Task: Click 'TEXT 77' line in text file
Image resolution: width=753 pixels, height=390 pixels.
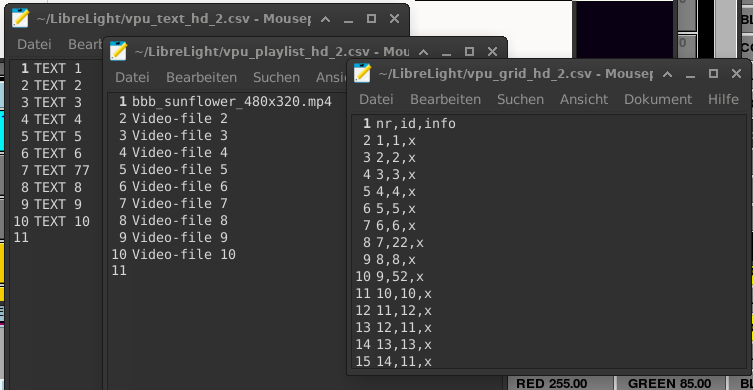Action: click(62, 171)
